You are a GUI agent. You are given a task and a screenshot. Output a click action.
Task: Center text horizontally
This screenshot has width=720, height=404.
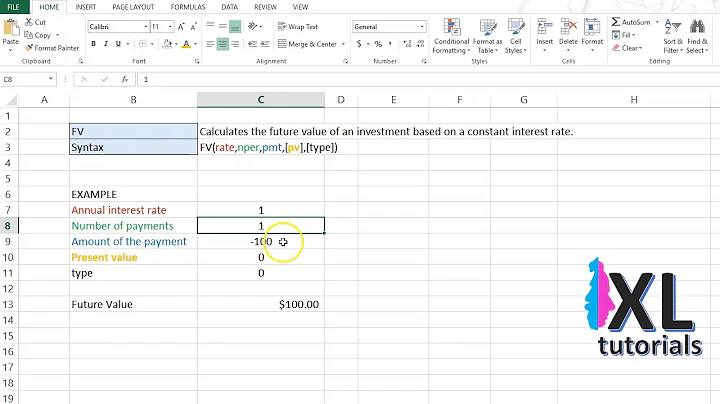pyautogui.click(x=223, y=44)
